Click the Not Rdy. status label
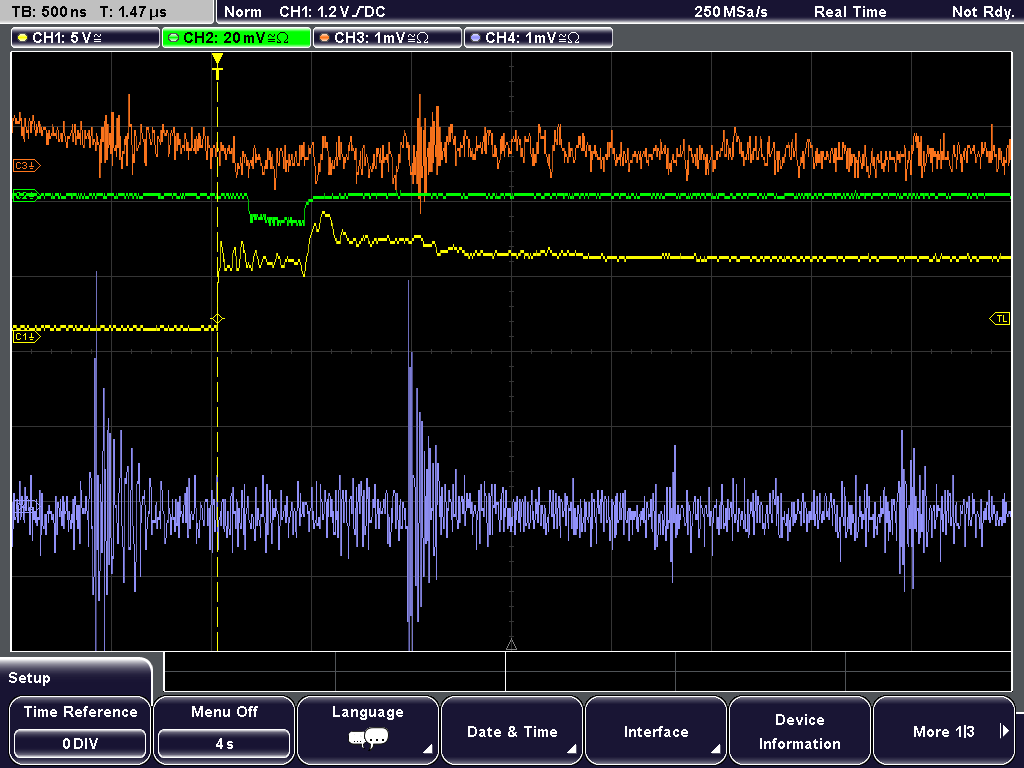This screenshot has width=1024, height=768. tap(982, 12)
